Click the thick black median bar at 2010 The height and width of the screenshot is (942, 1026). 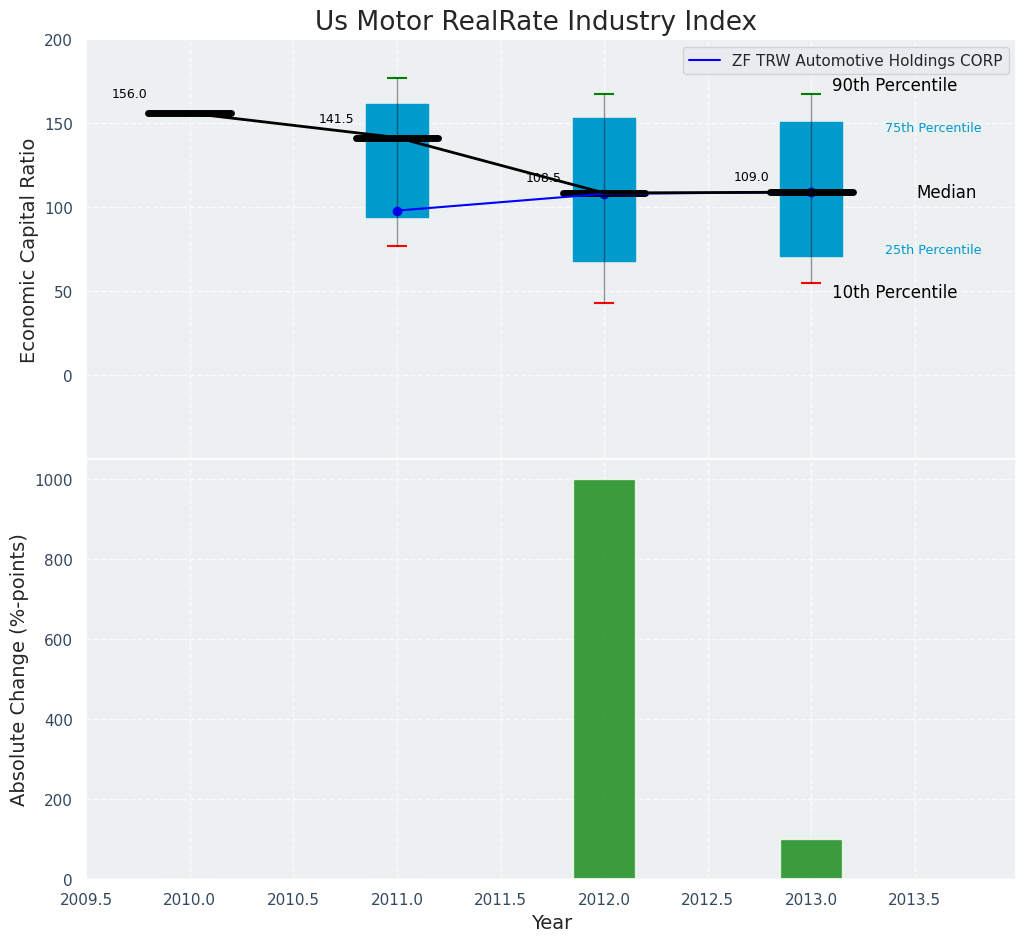(190, 113)
